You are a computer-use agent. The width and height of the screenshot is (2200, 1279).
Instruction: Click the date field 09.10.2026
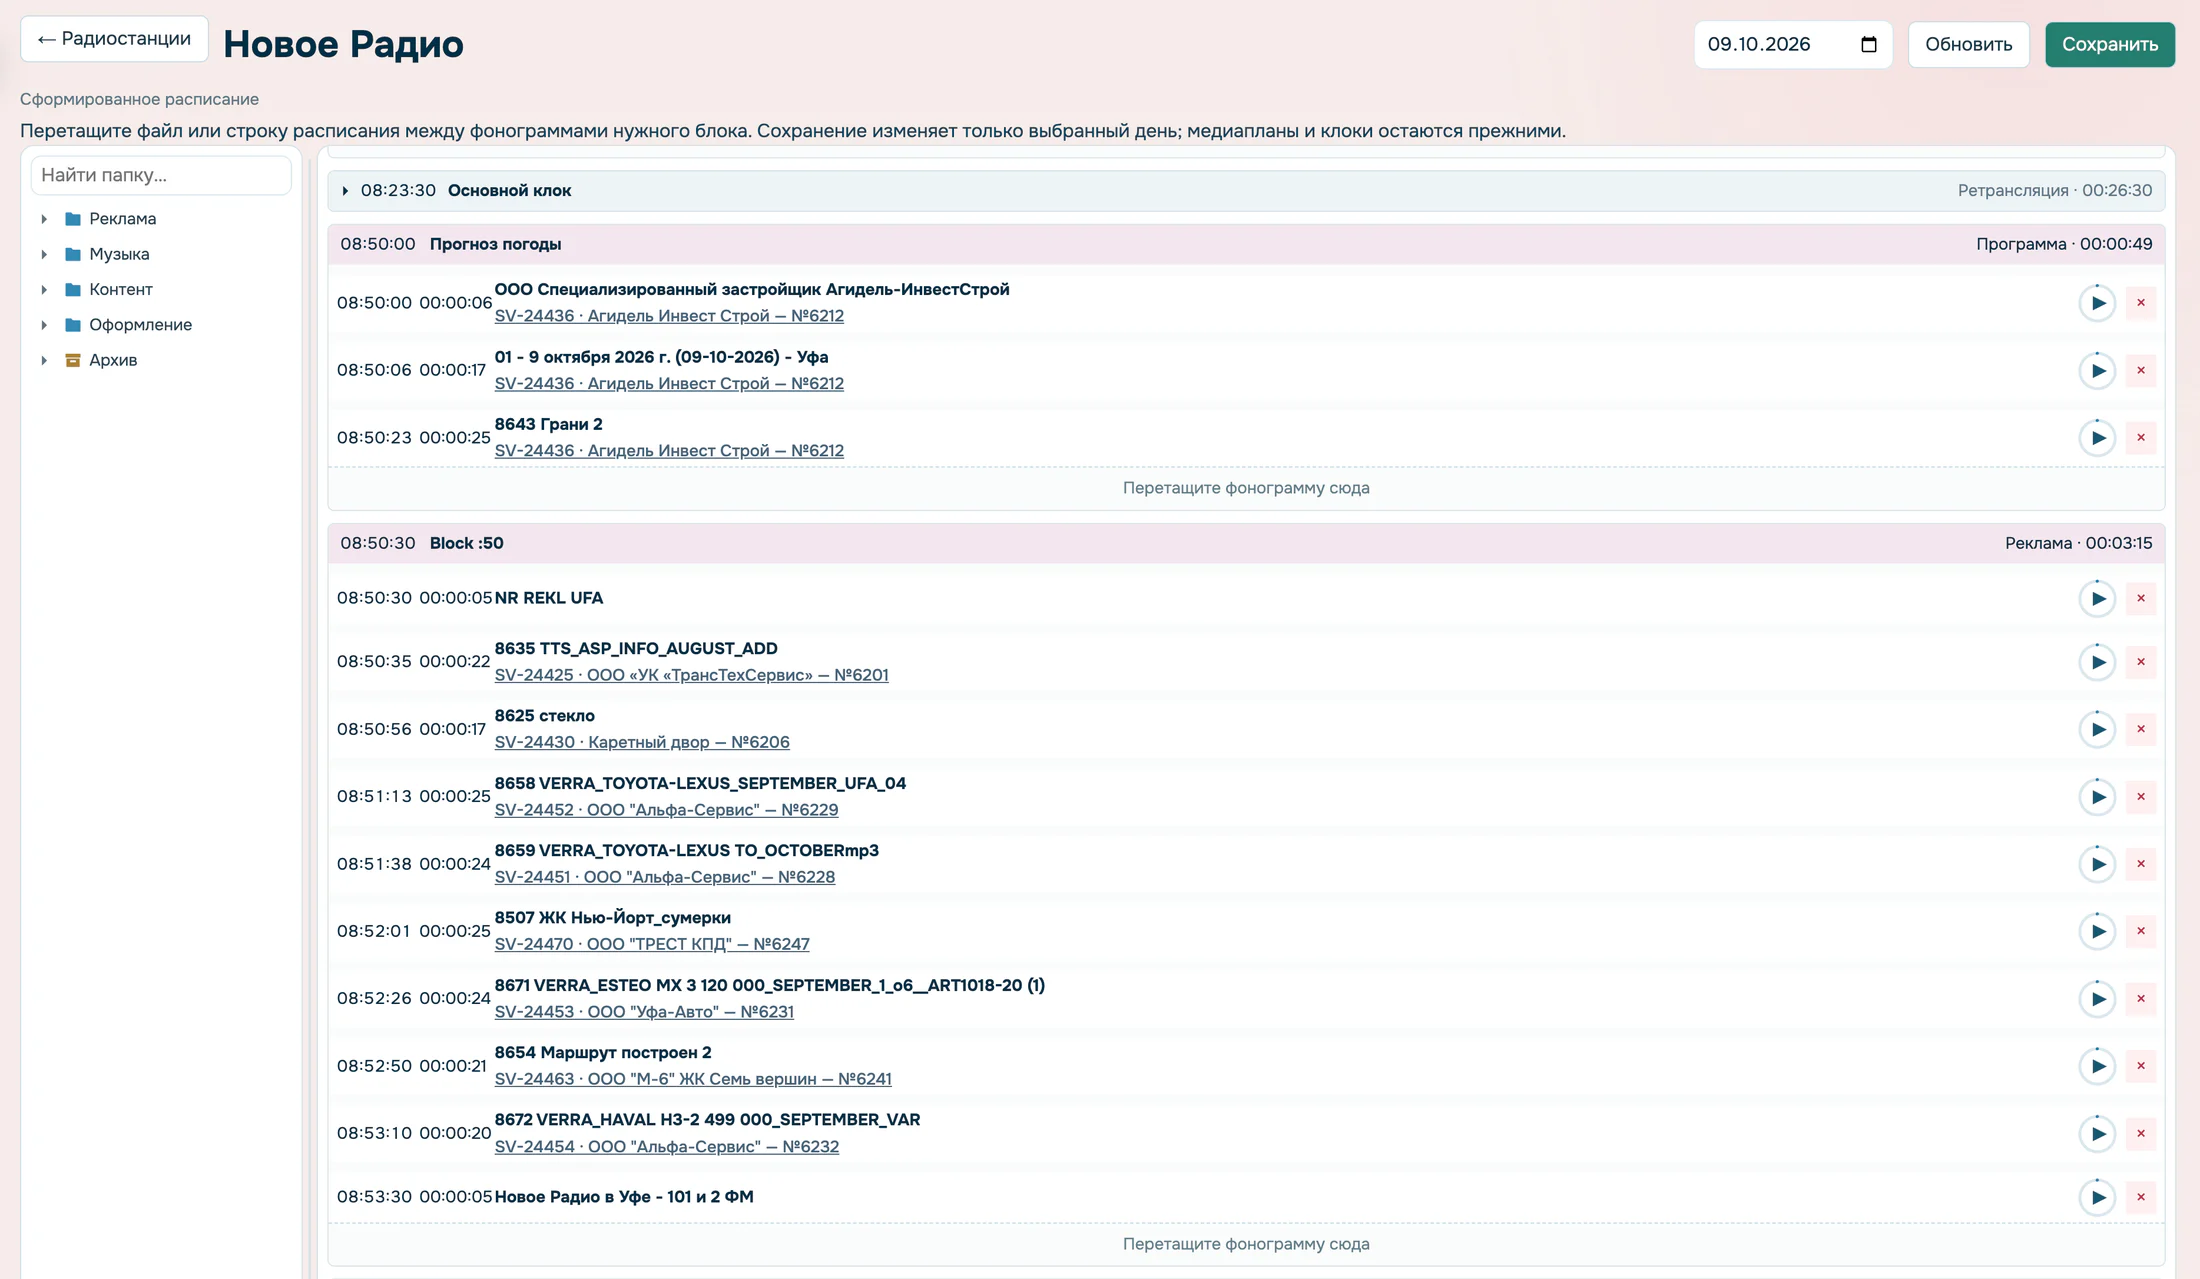click(x=1793, y=44)
